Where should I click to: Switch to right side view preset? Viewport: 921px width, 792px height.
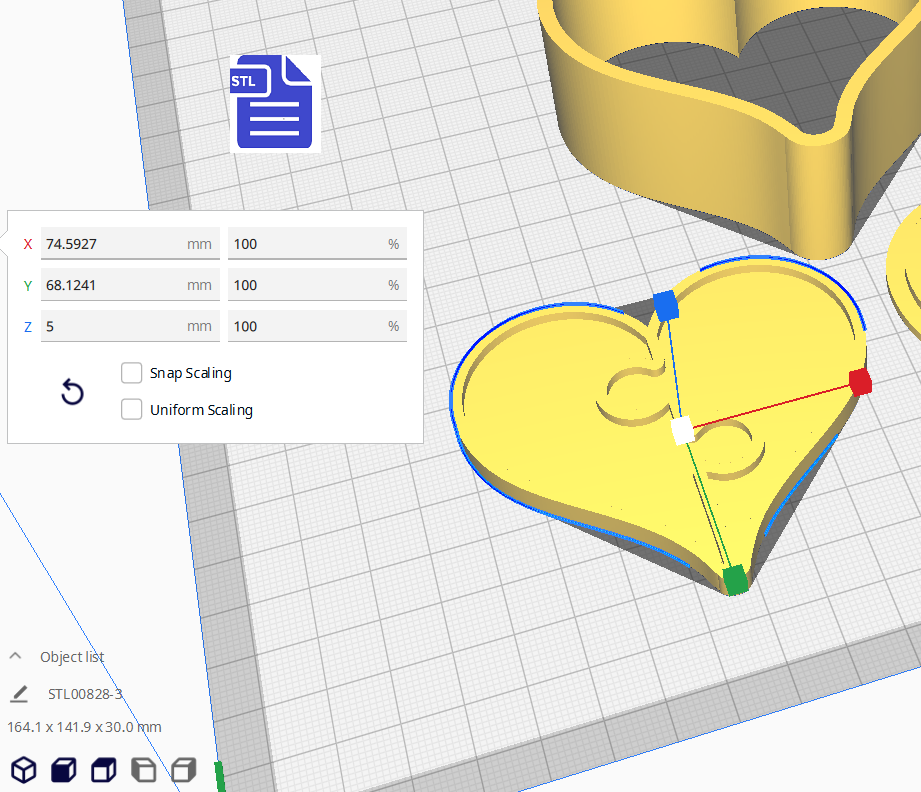[183, 770]
